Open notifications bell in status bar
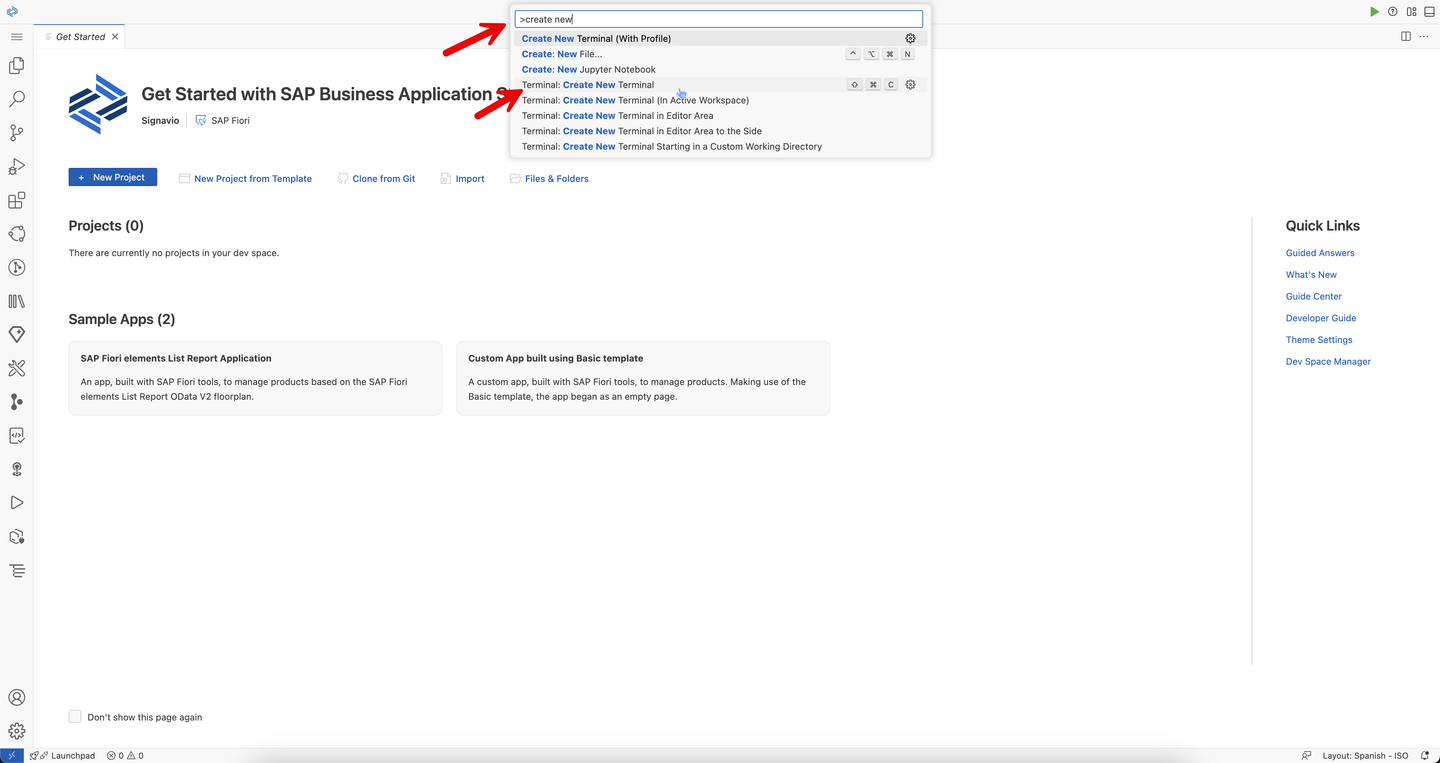The width and height of the screenshot is (1440, 763). pos(1426,755)
